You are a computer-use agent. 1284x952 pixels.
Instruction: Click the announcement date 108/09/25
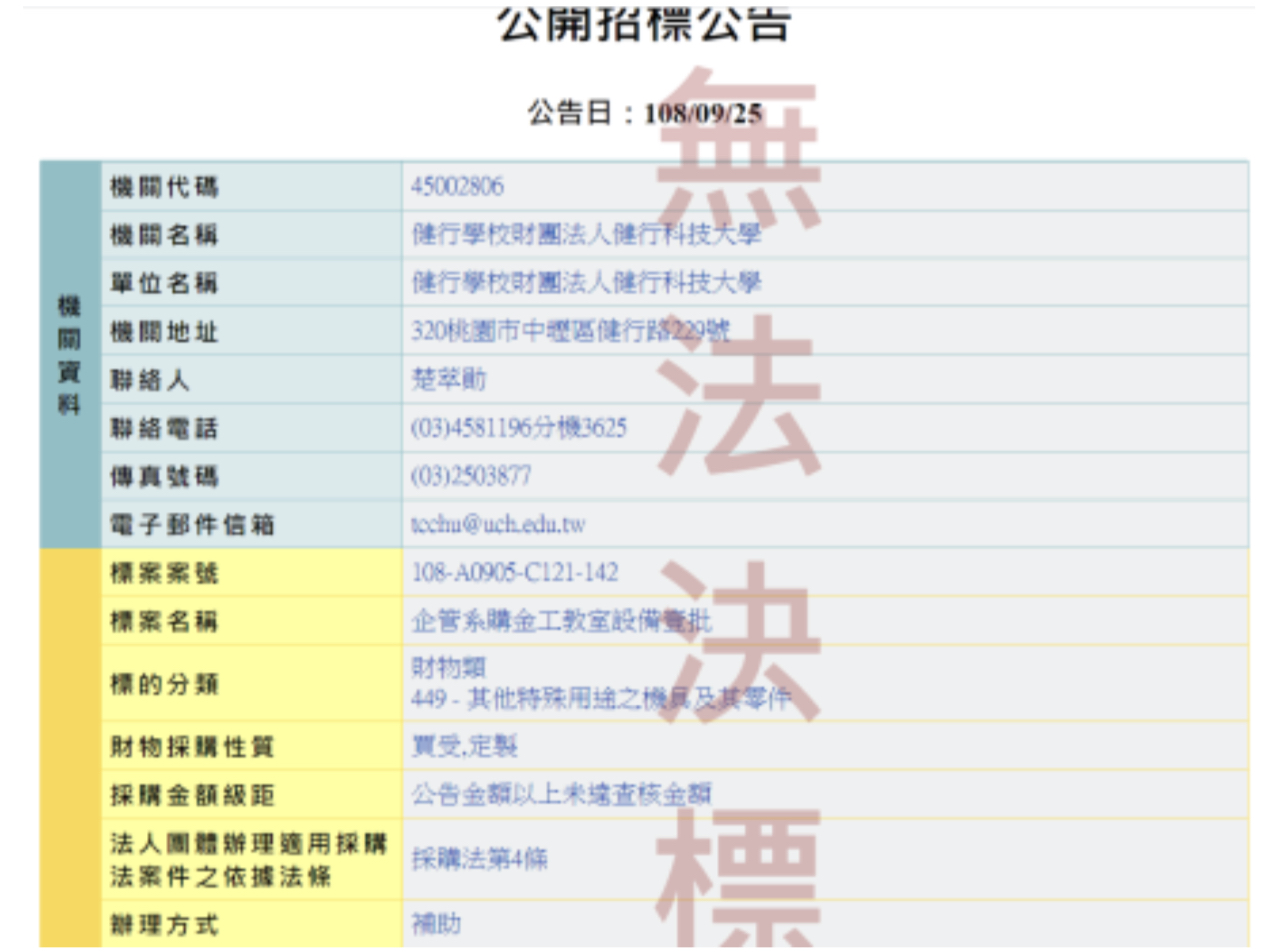coord(704,112)
